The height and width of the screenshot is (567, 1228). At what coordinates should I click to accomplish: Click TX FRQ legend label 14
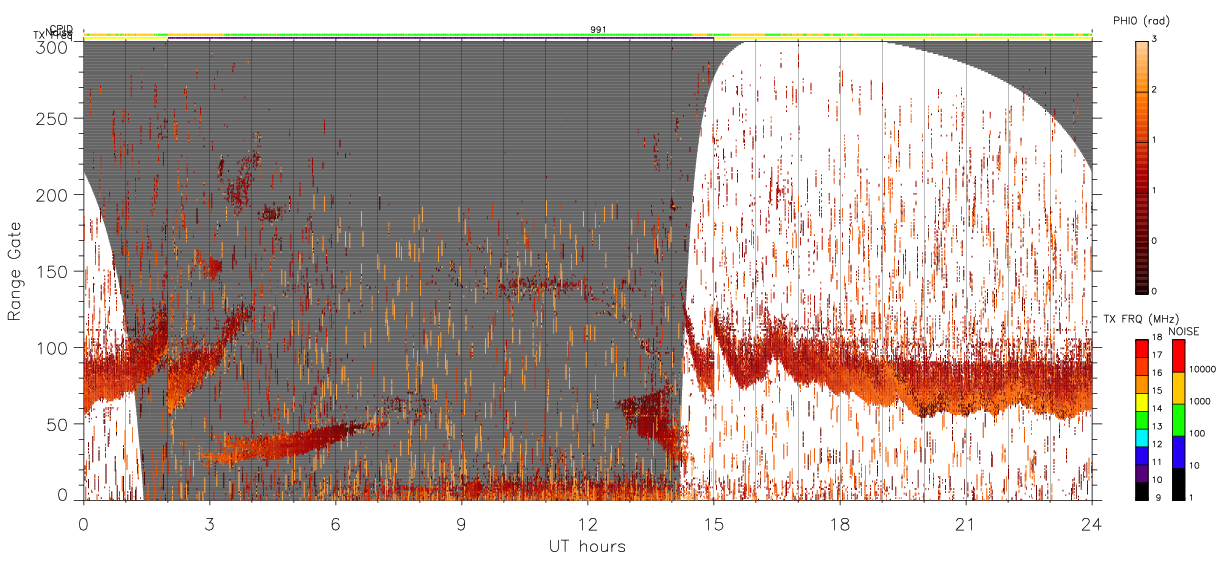click(1157, 410)
